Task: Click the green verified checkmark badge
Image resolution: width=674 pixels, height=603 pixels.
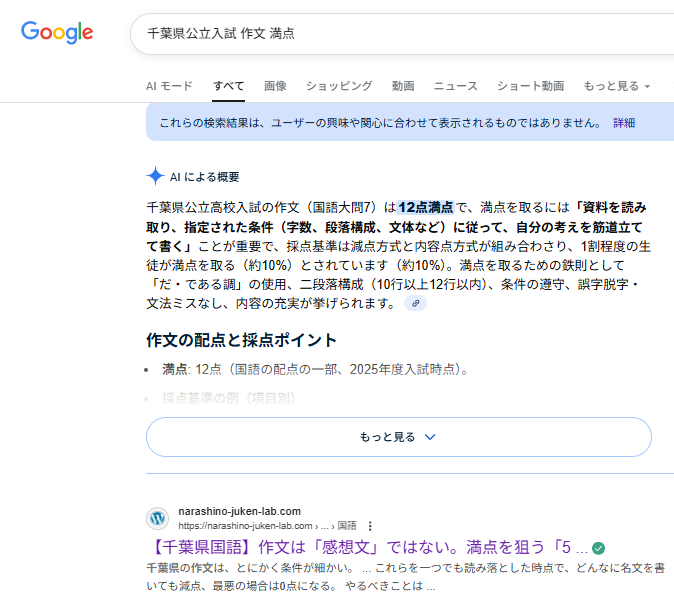Action: (598, 548)
